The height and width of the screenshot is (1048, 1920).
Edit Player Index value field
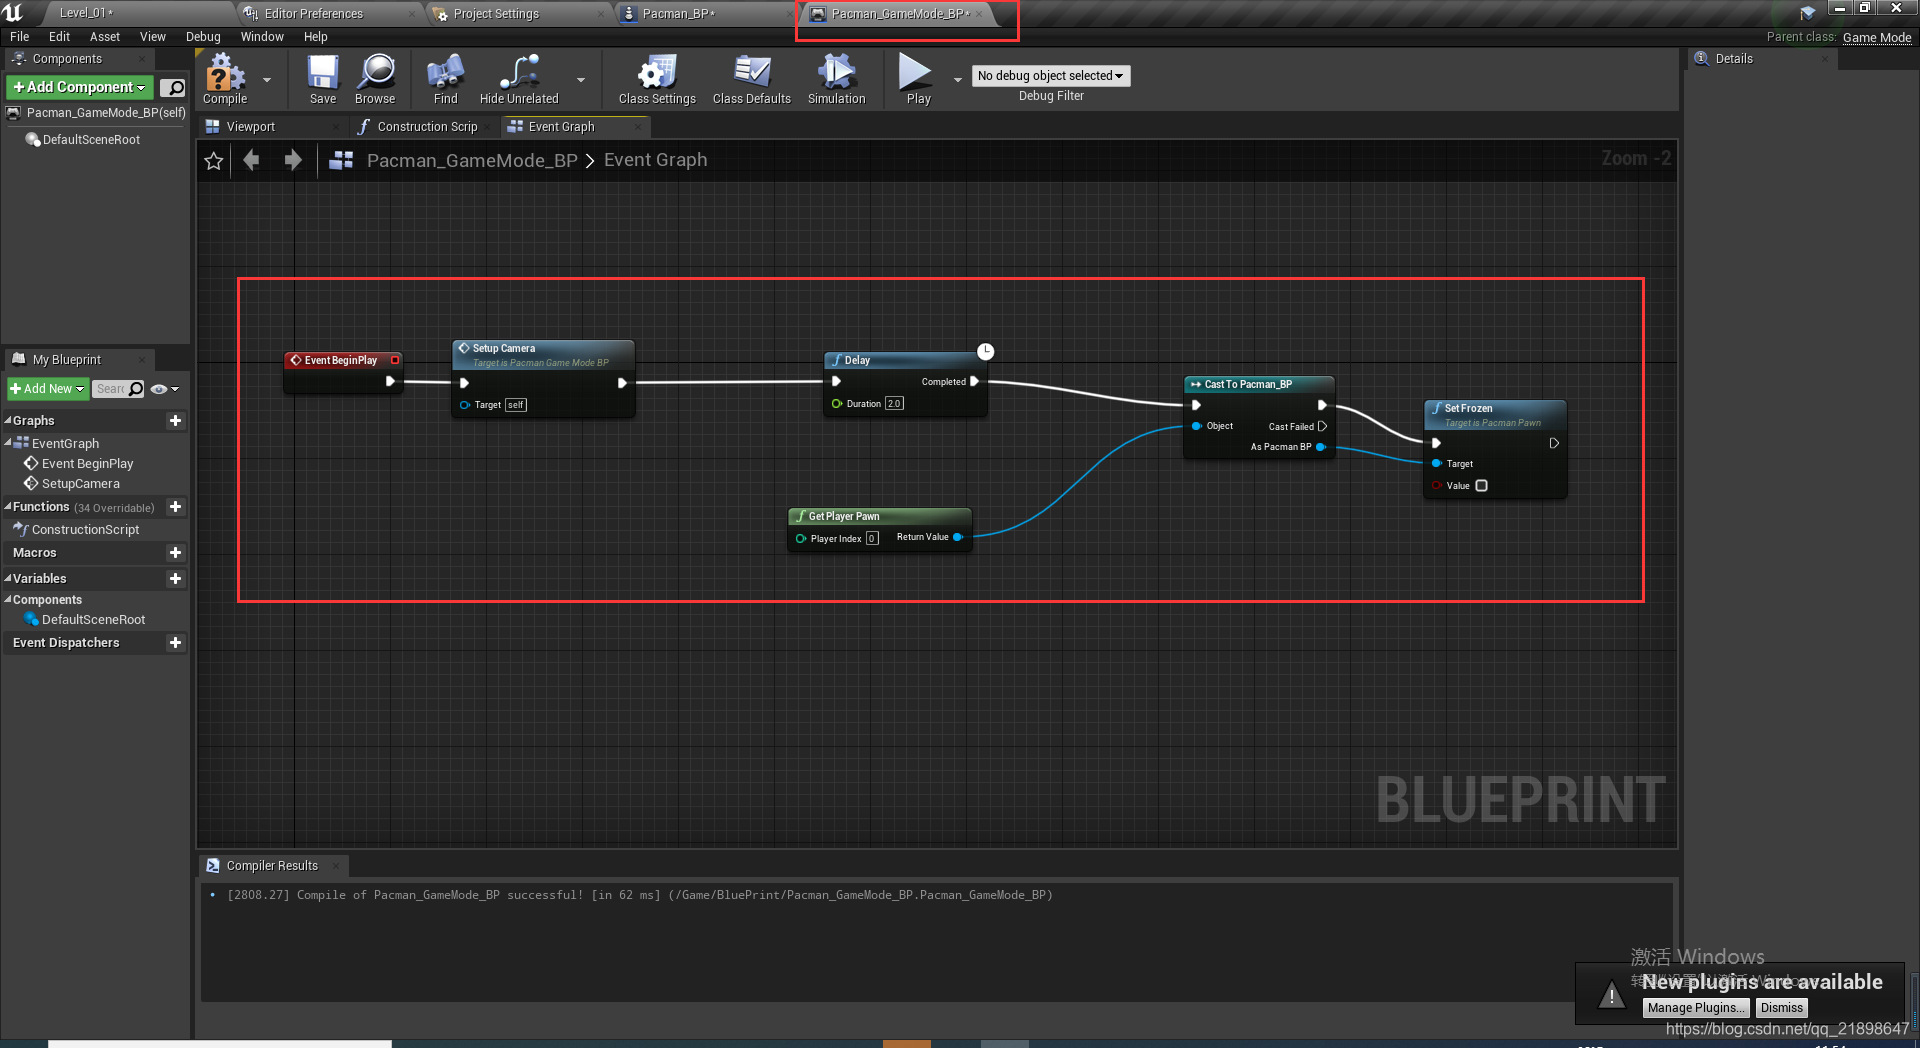872,538
